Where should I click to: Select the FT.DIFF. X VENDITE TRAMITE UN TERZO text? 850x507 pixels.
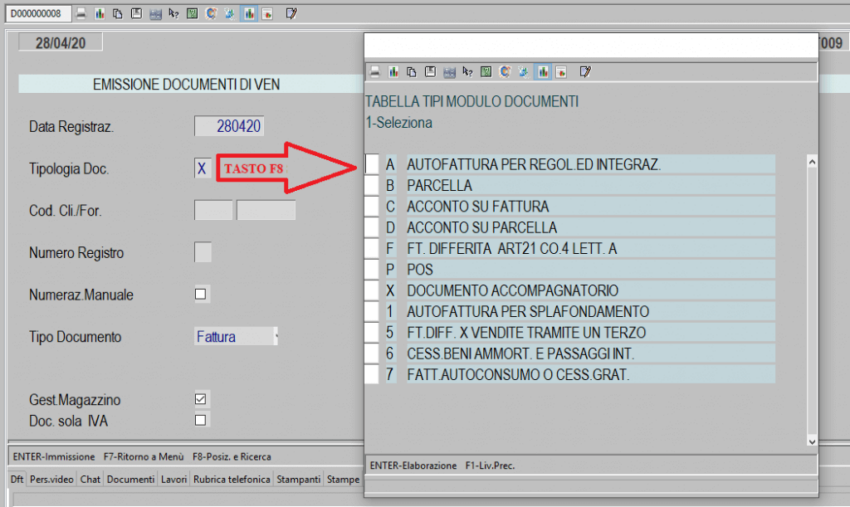pos(526,332)
